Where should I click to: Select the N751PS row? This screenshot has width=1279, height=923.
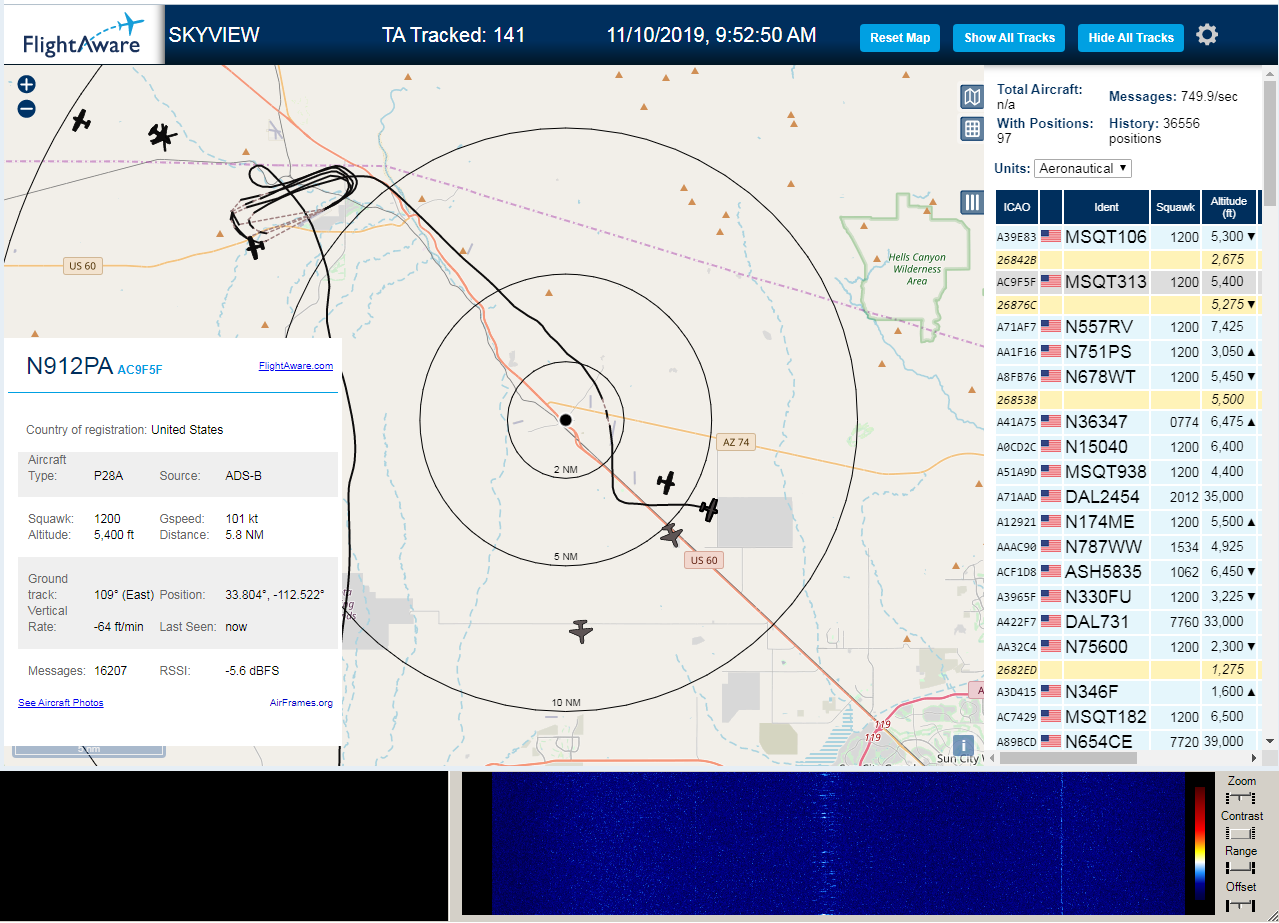(1127, 352)
